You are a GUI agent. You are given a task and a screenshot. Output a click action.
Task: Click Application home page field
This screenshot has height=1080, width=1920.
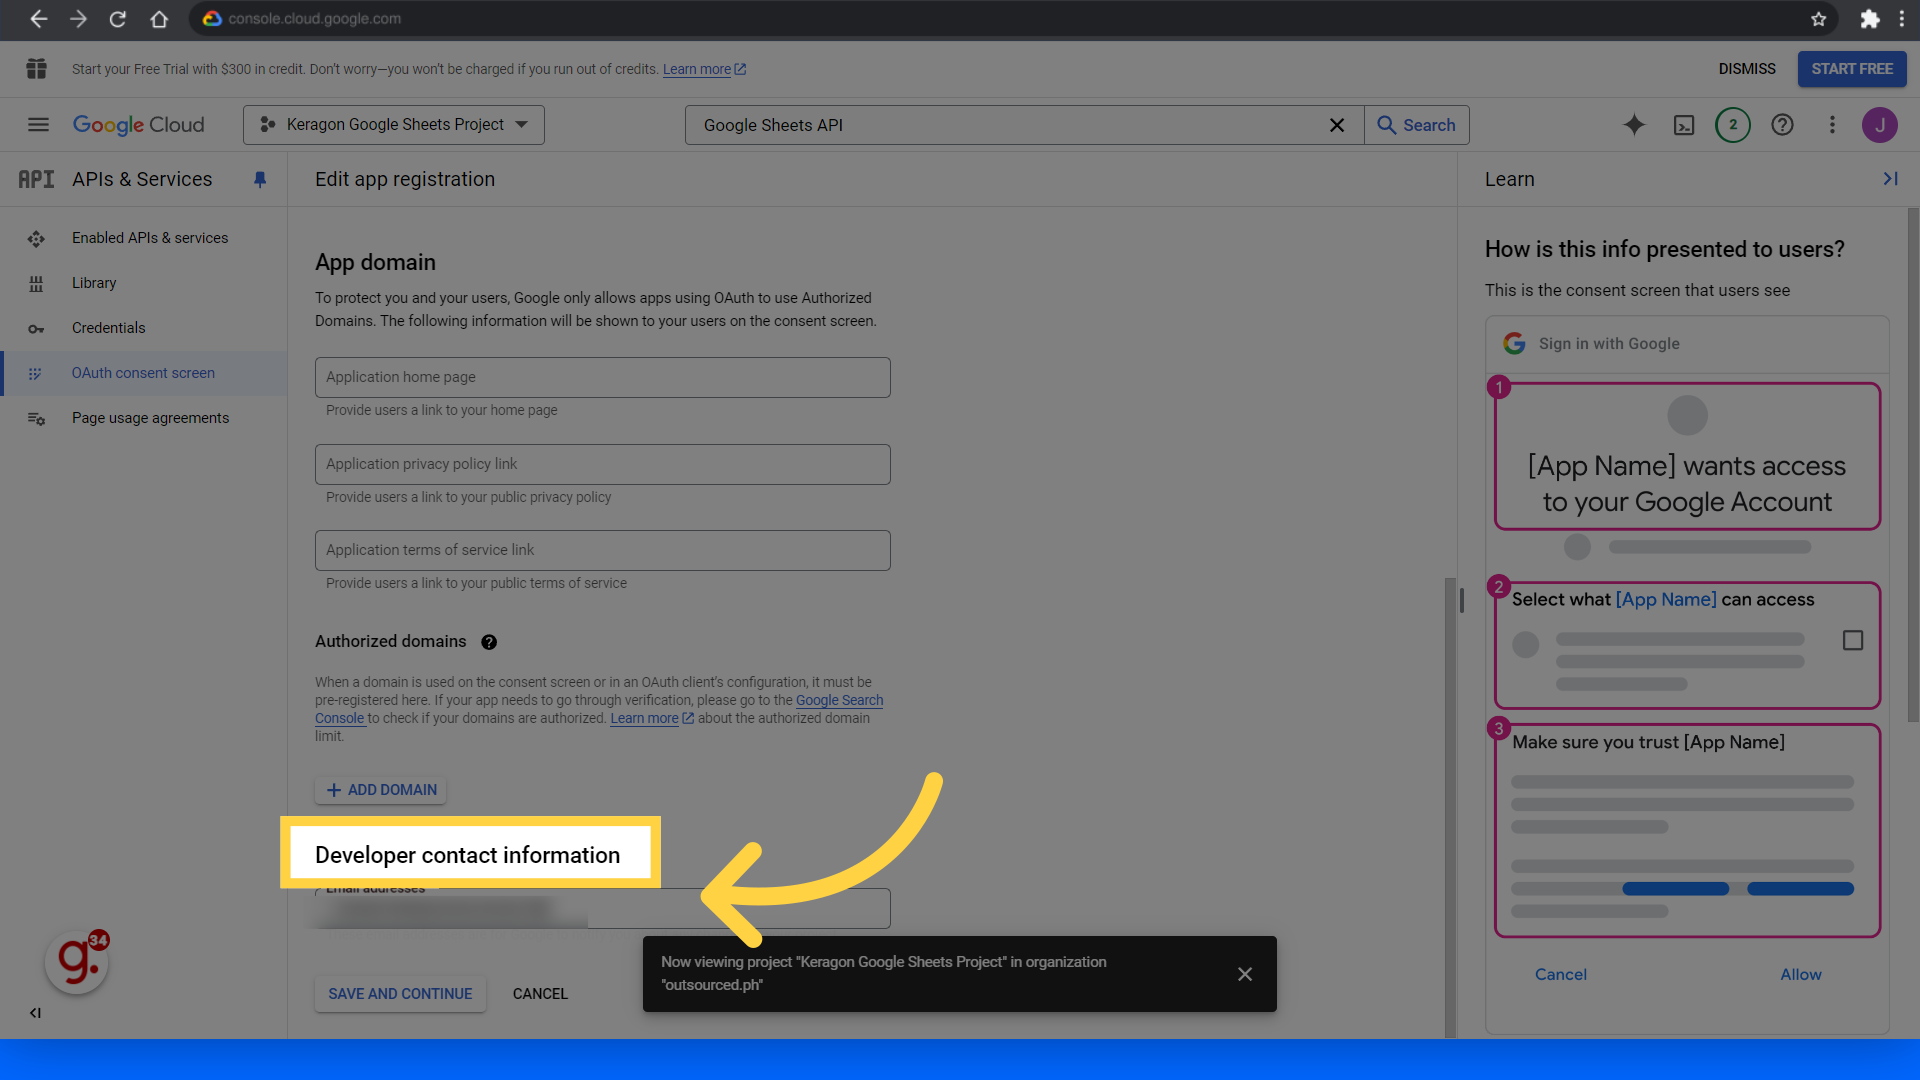point(603,377)
